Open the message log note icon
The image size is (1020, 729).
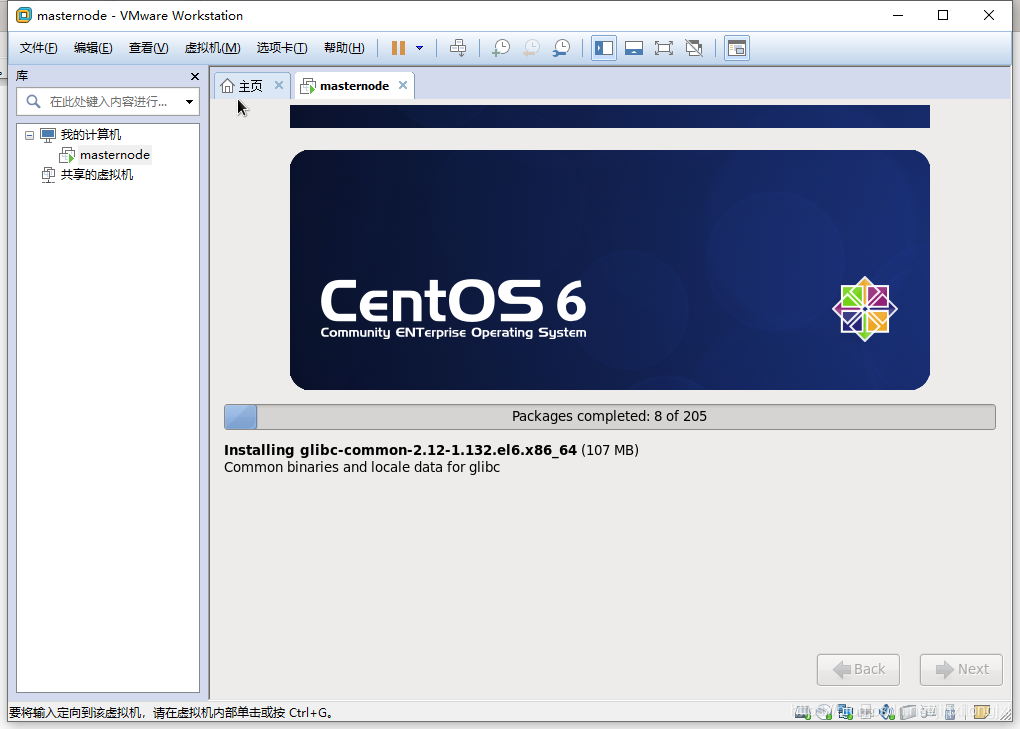point(982,712)
